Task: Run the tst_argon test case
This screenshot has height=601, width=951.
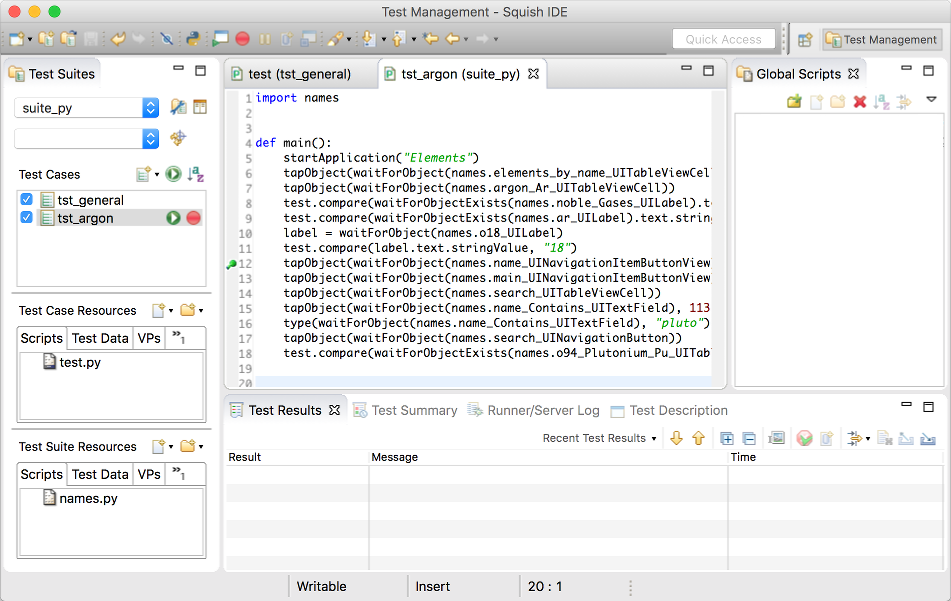Action: (173, 218)
